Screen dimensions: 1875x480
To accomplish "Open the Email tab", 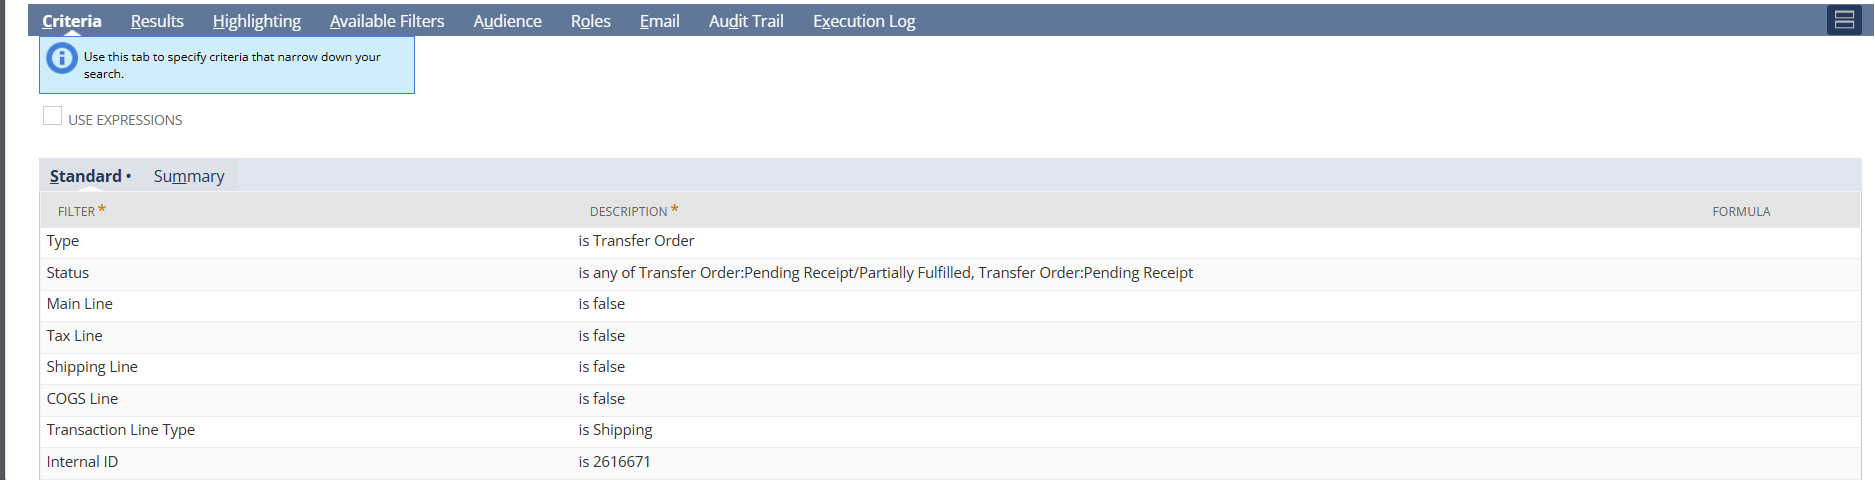I will (x=659, y=21).
